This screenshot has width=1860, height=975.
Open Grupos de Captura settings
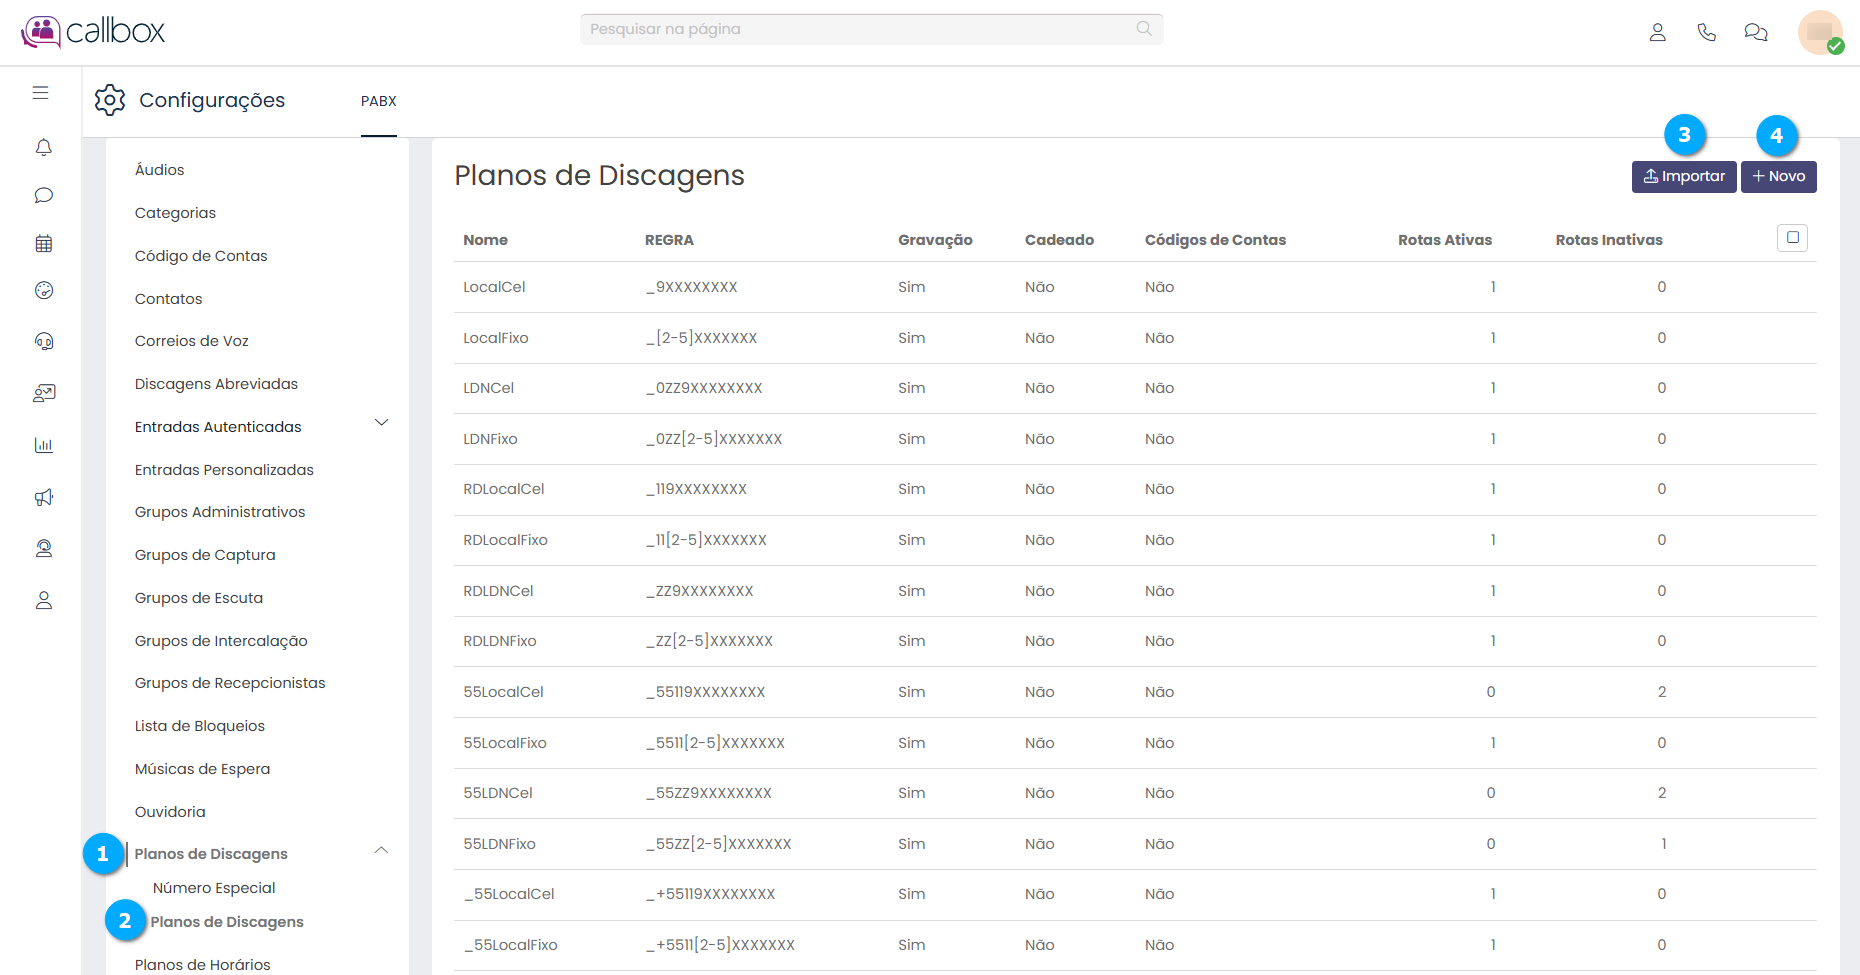pyautogui.click(x=205, y=555)
